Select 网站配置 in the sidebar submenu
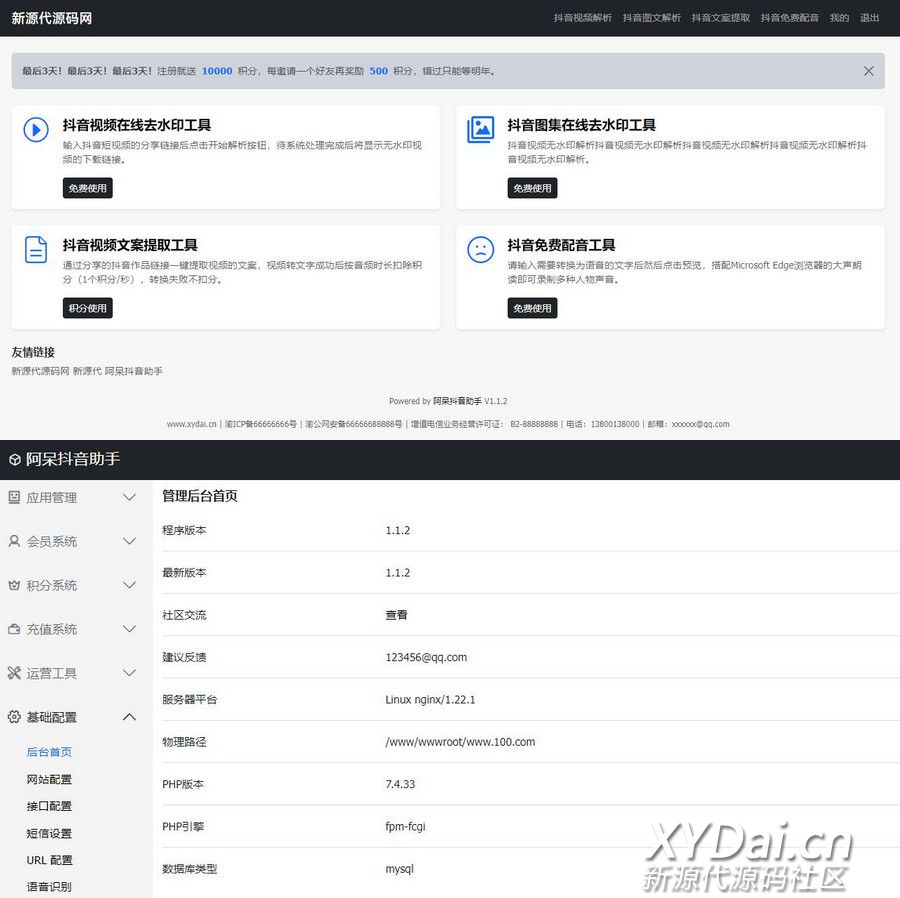 pyautogui.click(x=49, y=779)
